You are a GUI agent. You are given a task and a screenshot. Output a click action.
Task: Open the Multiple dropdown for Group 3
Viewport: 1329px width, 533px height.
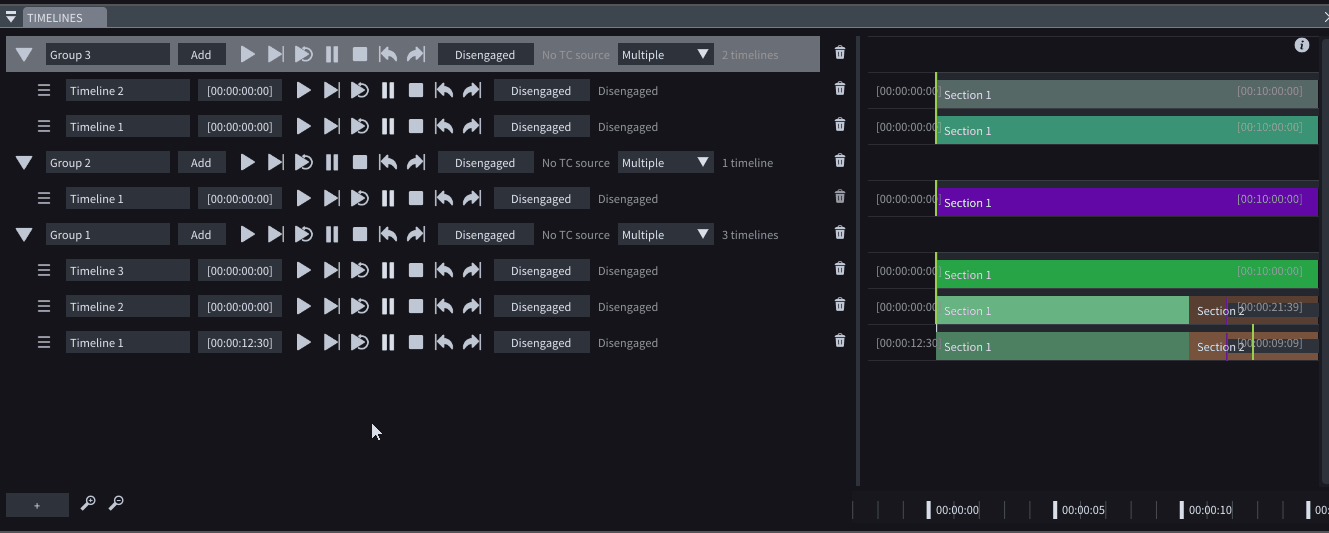(665, 55)
